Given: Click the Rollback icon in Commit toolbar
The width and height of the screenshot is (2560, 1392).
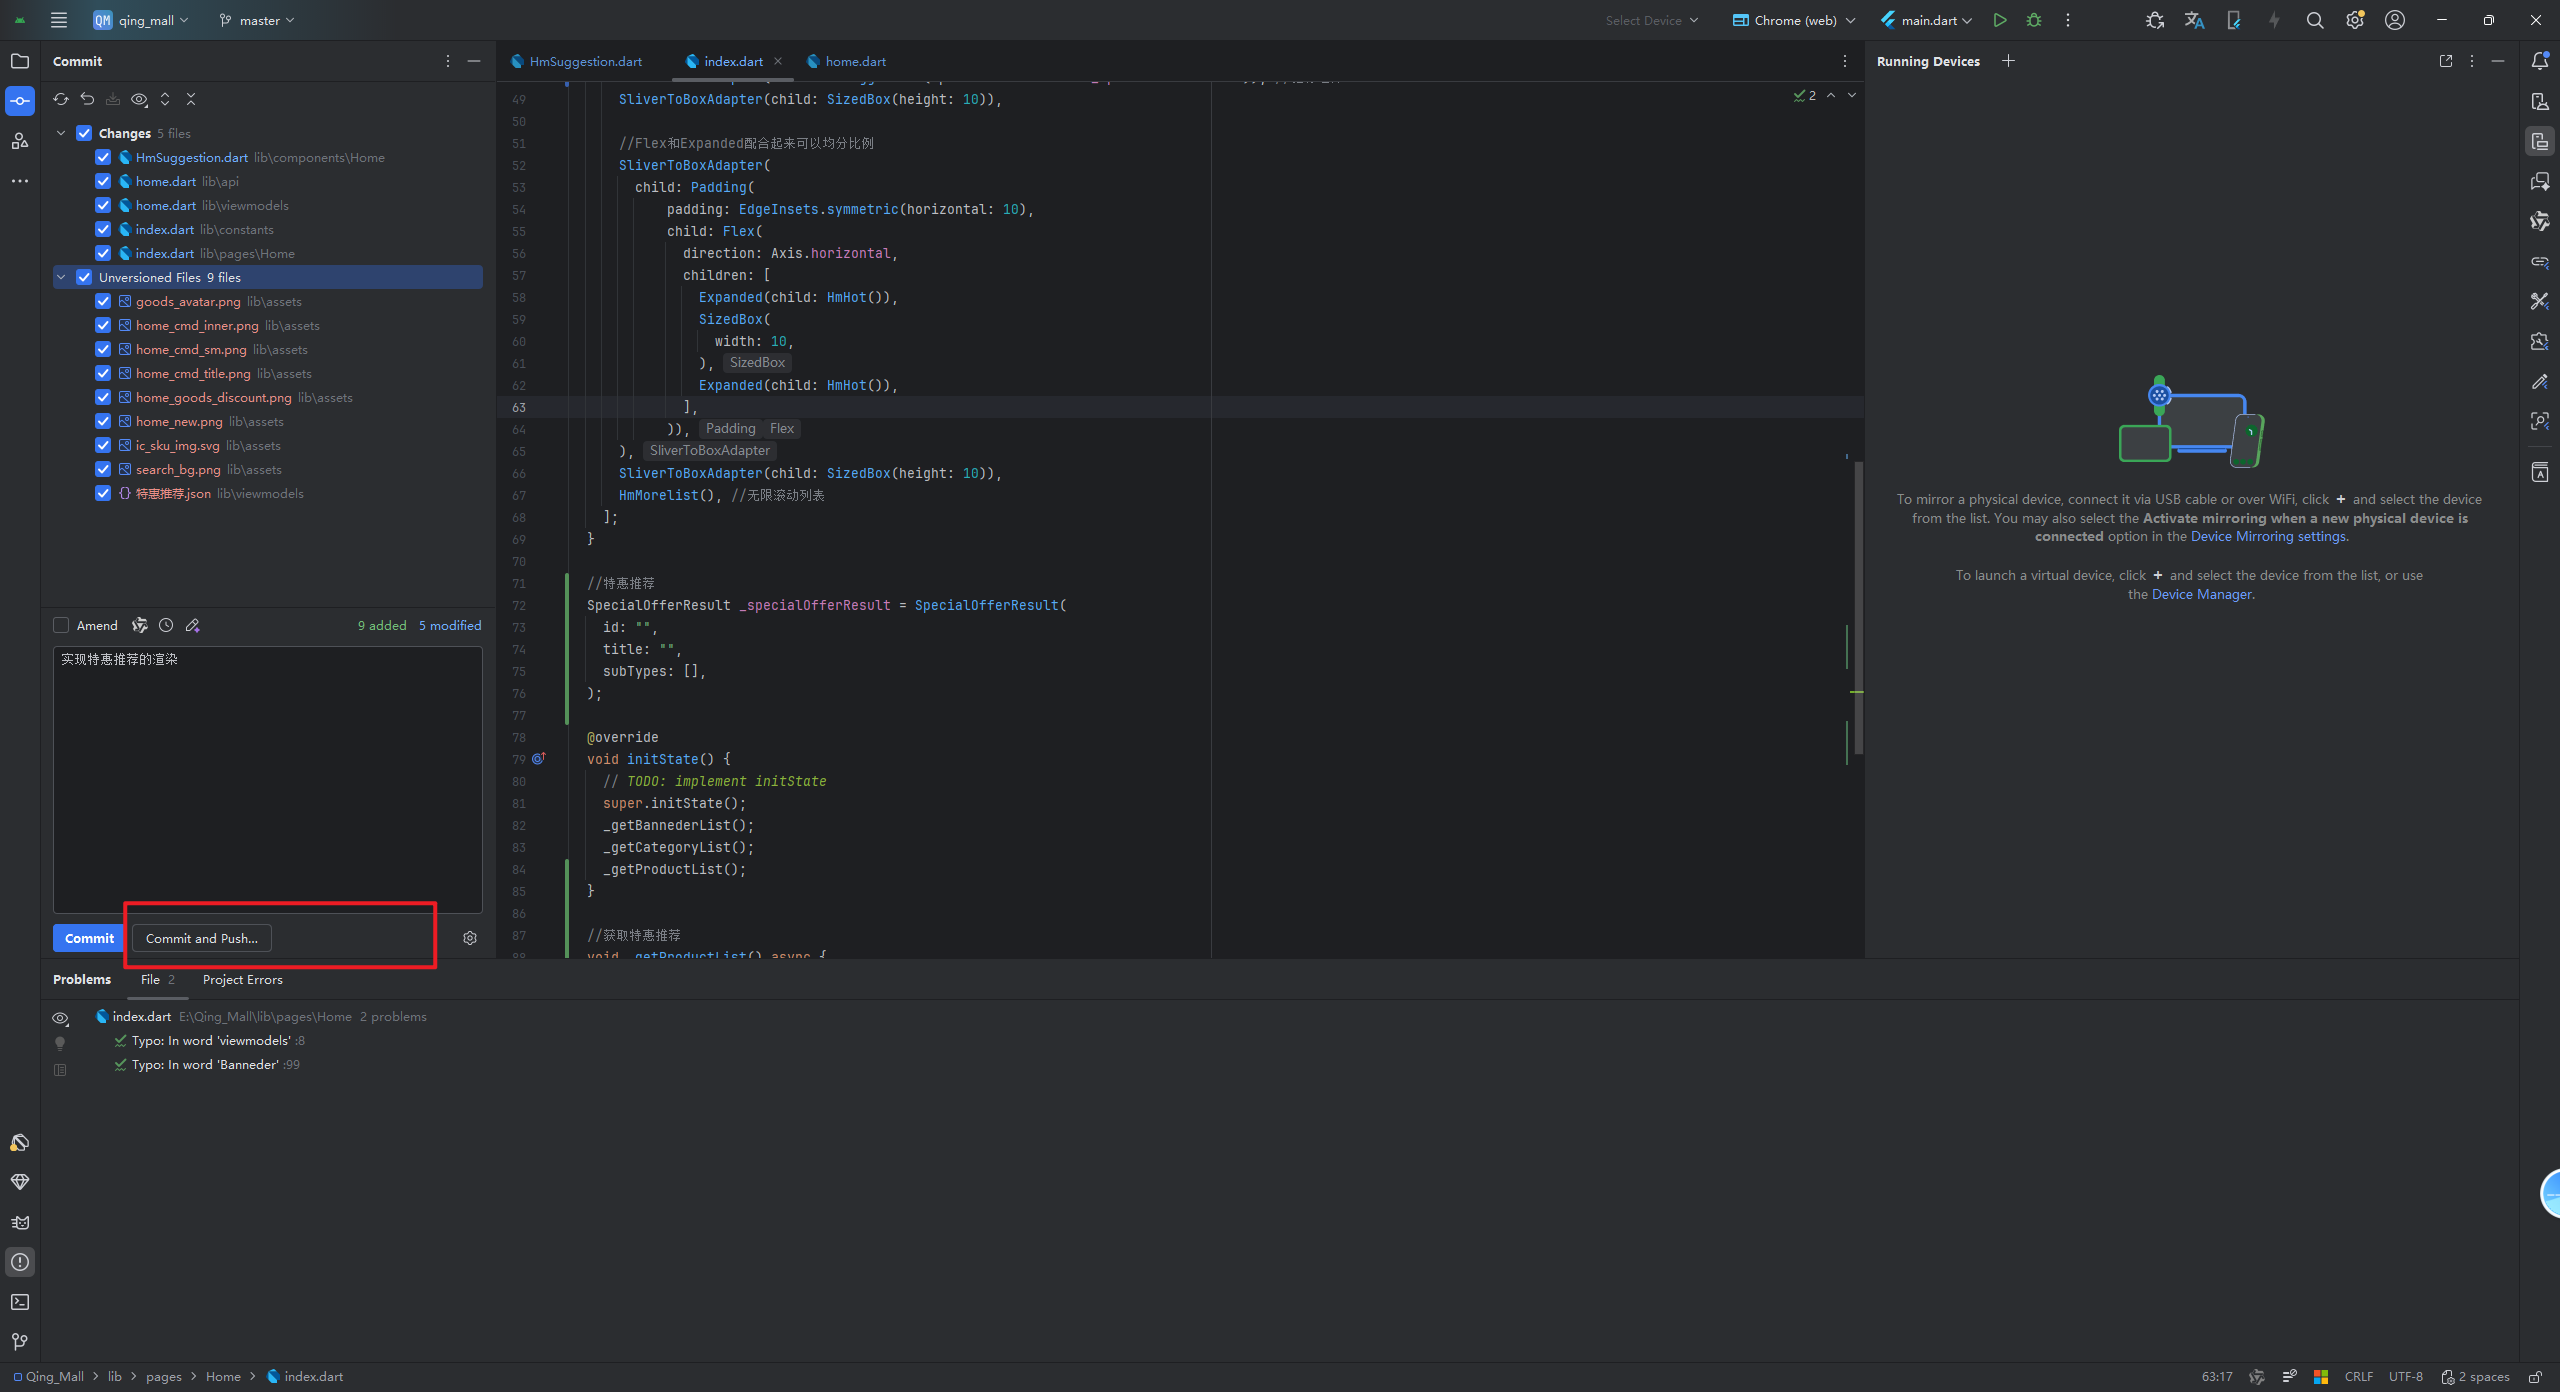Looking at the screenshot, I should click(87, 99).
